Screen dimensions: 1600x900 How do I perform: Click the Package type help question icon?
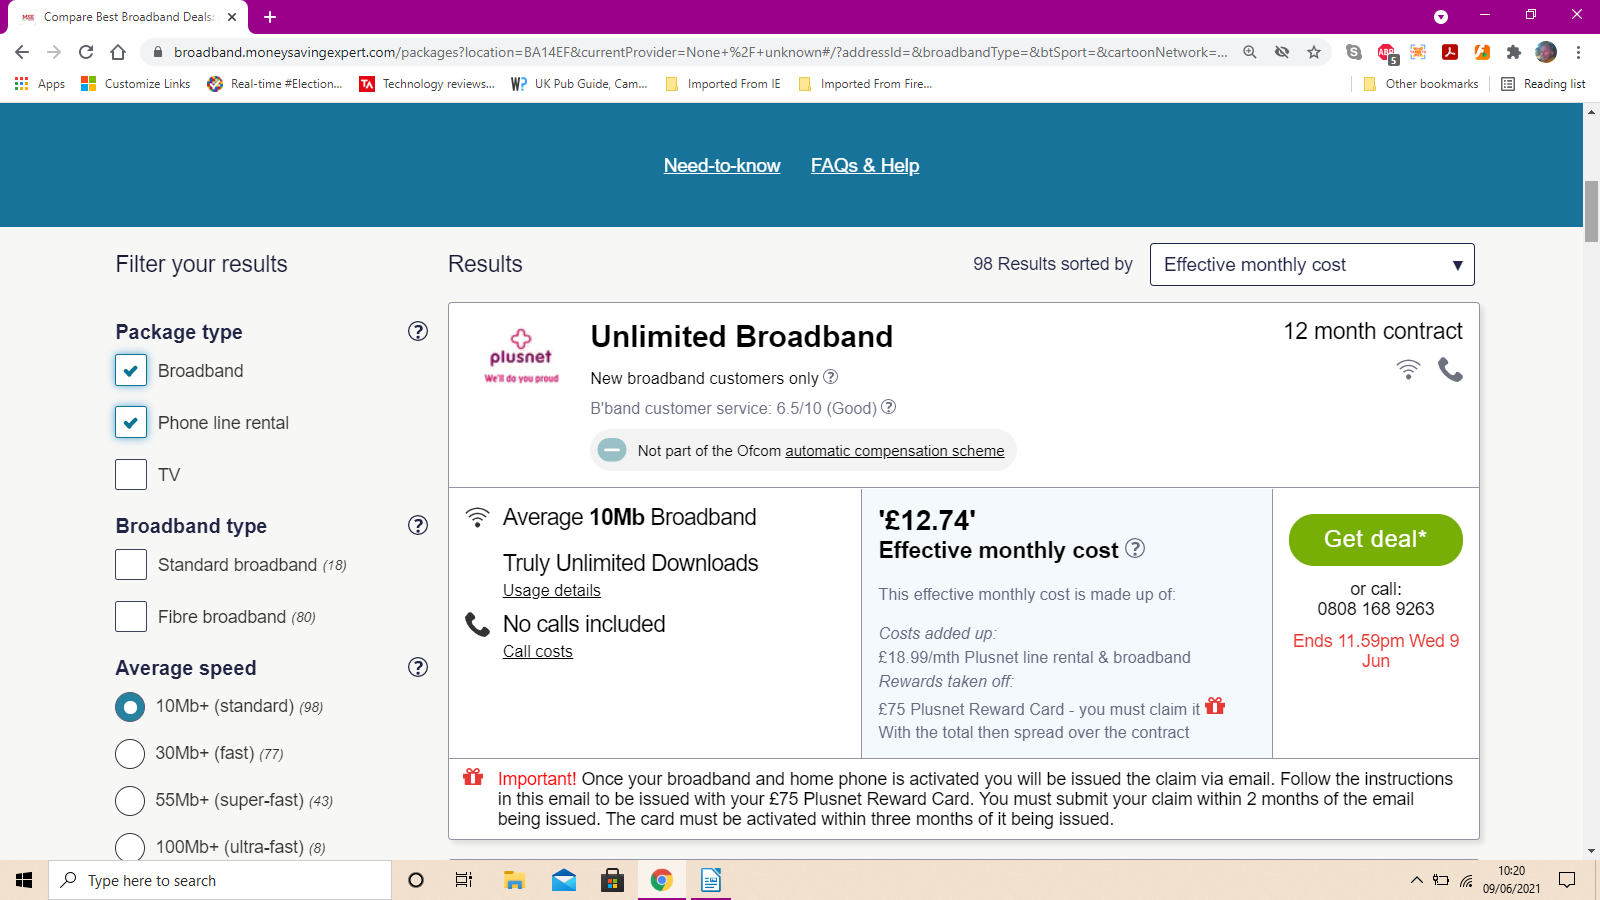(x=418, y=331)
